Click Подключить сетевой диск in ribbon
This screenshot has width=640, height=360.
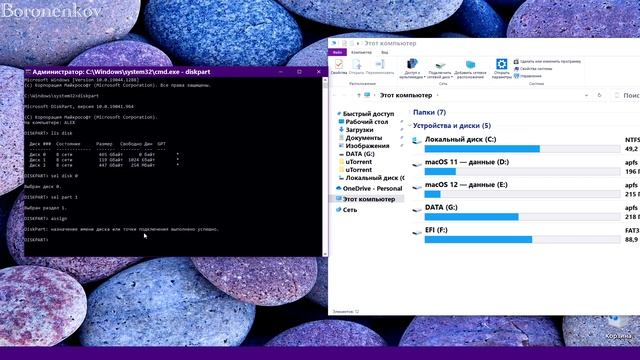[x=440, y=68]
